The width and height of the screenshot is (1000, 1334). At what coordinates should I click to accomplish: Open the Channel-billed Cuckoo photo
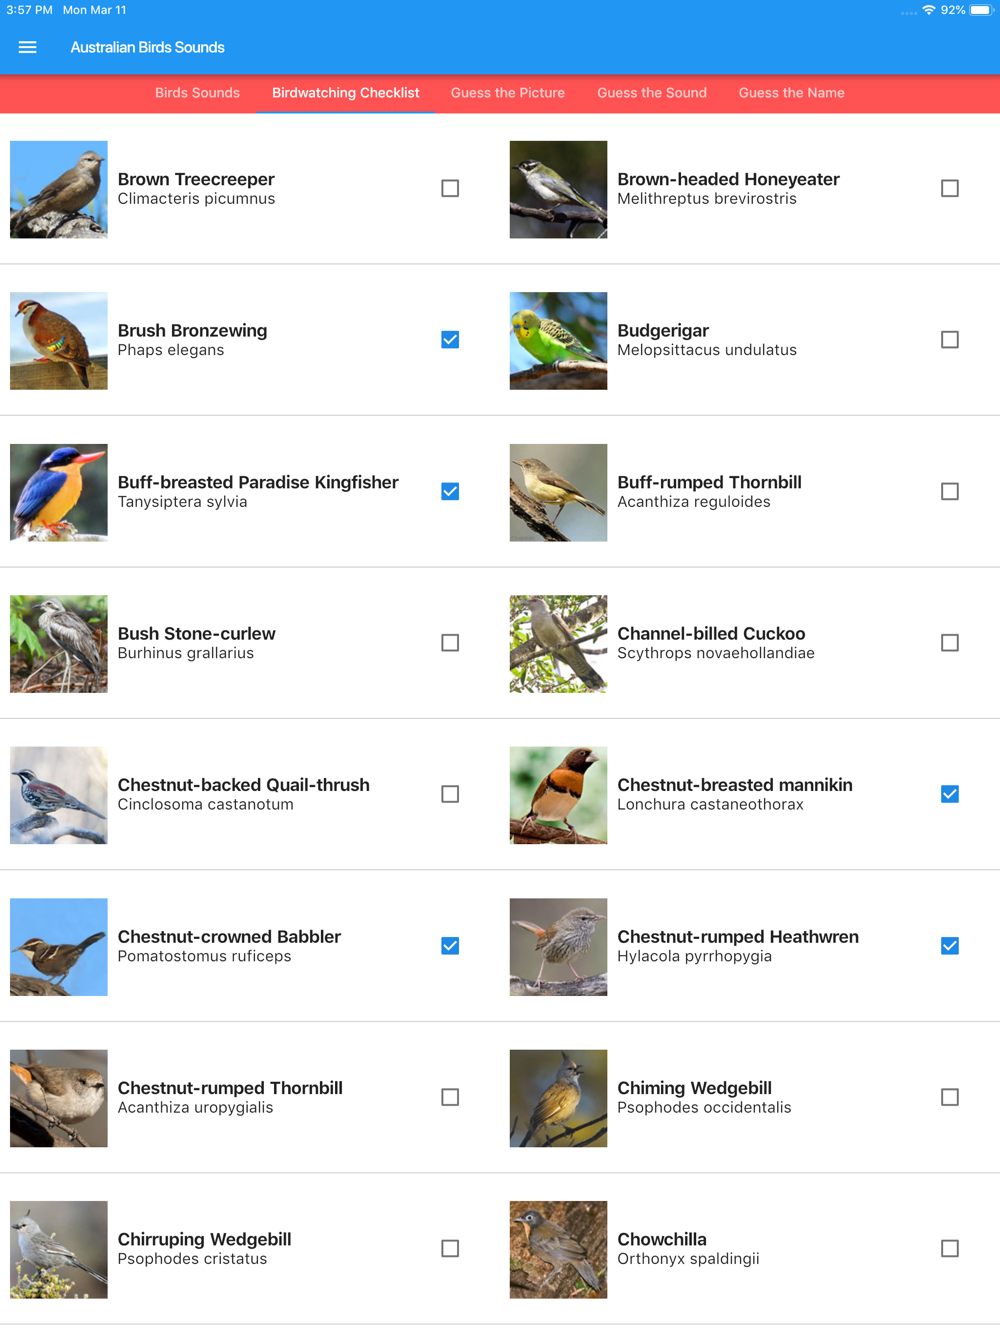tap(558, 644)
